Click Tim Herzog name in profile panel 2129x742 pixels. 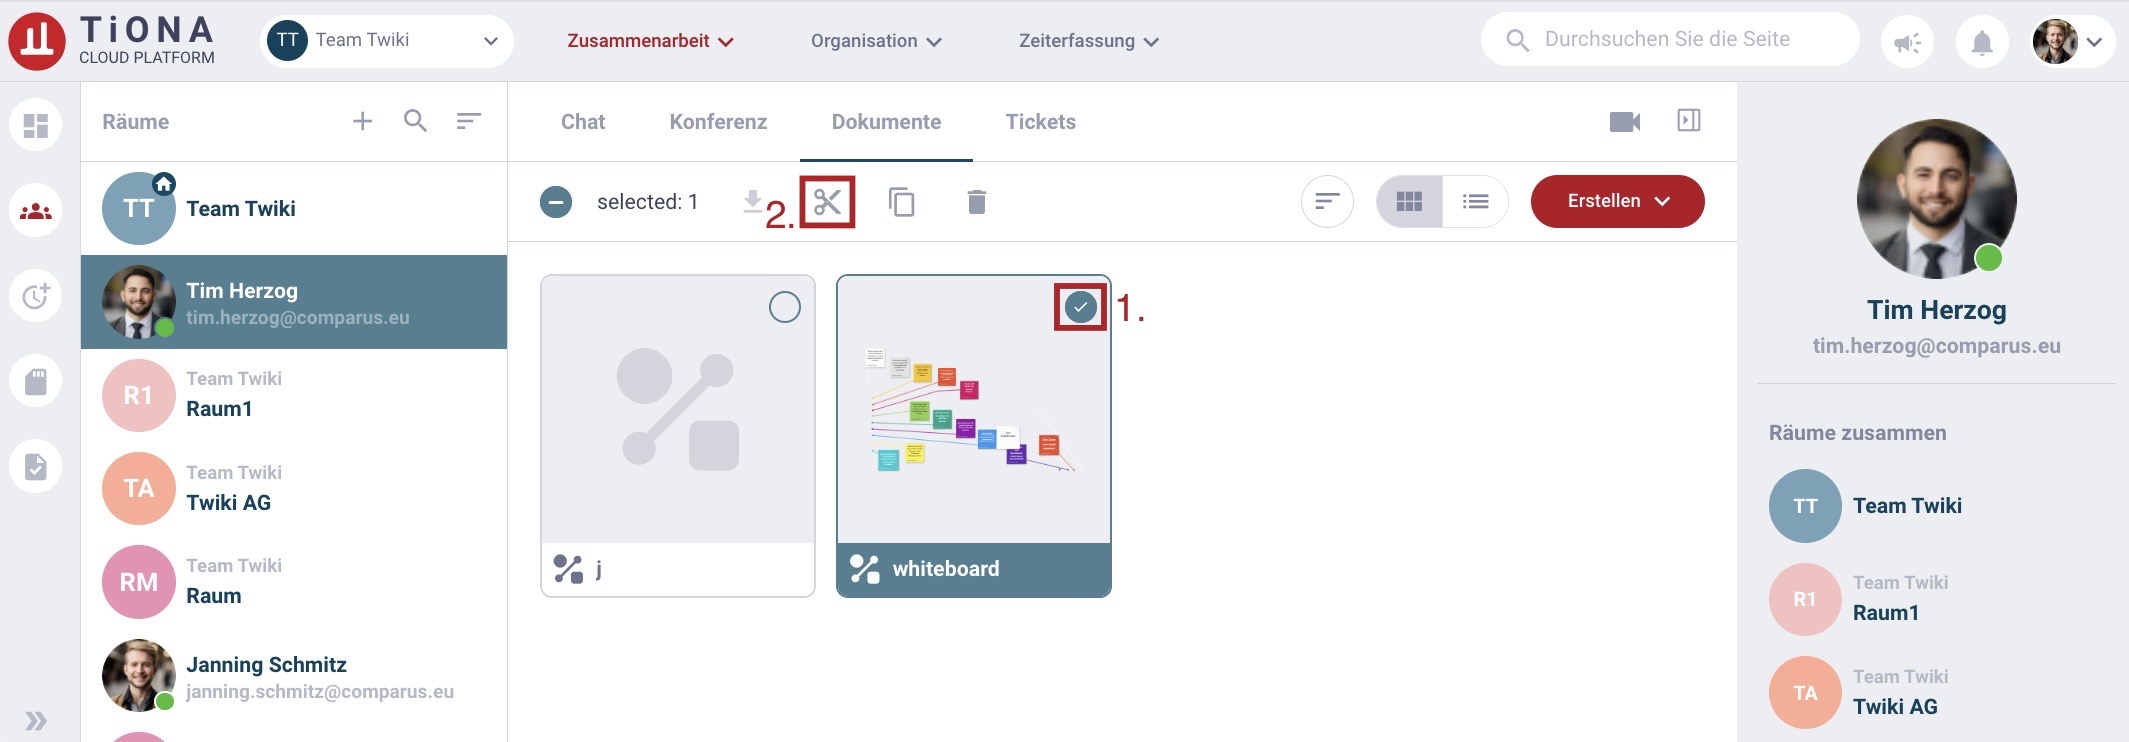tap(1936, 310)
